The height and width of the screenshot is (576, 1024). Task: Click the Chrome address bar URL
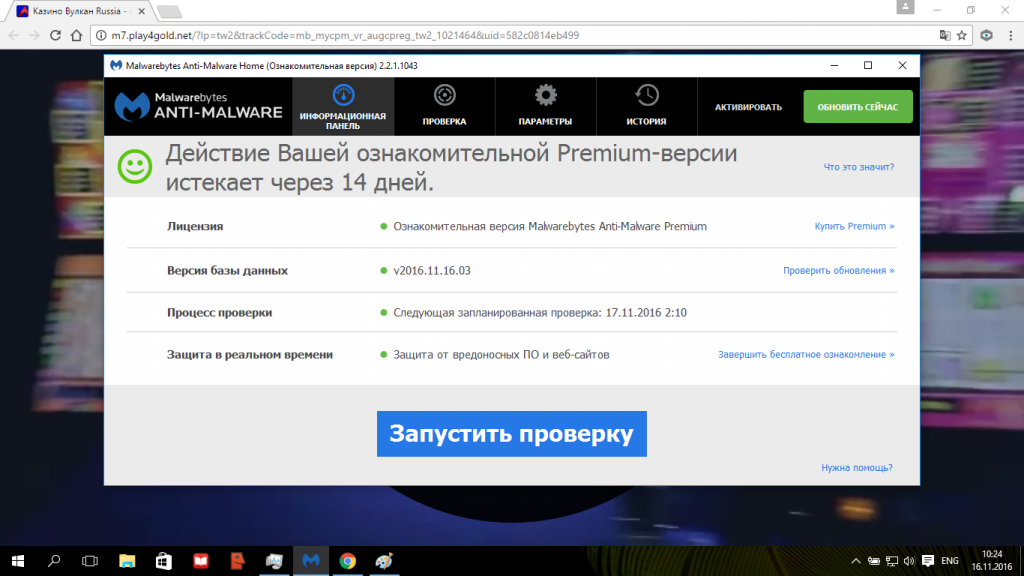(x=345, y=35)
